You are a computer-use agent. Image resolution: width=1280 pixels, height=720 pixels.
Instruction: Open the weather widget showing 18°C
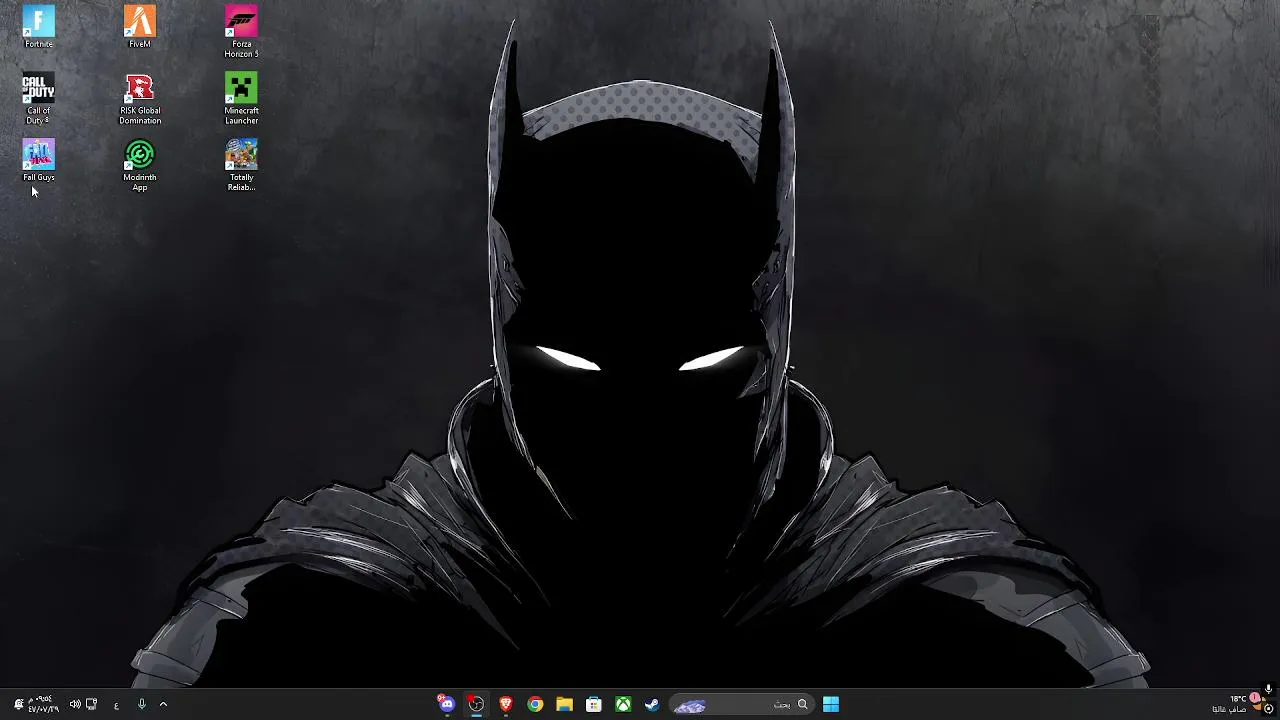pos(1239,704)
